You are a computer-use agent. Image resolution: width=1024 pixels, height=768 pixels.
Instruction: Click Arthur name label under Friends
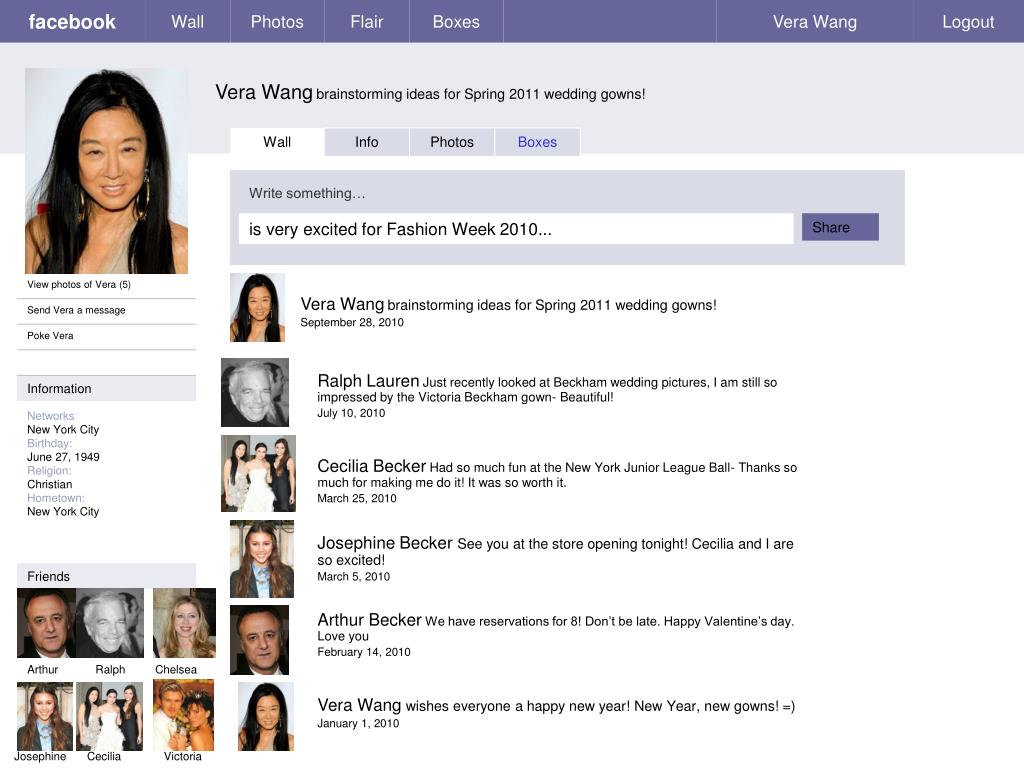pos(42,669)
